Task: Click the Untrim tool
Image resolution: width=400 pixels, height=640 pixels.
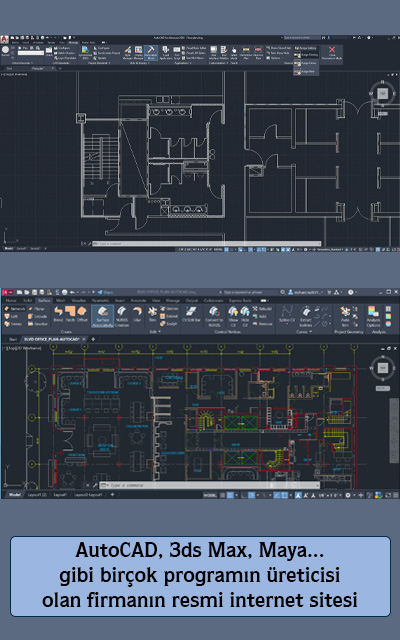Action: coord(169,309)
